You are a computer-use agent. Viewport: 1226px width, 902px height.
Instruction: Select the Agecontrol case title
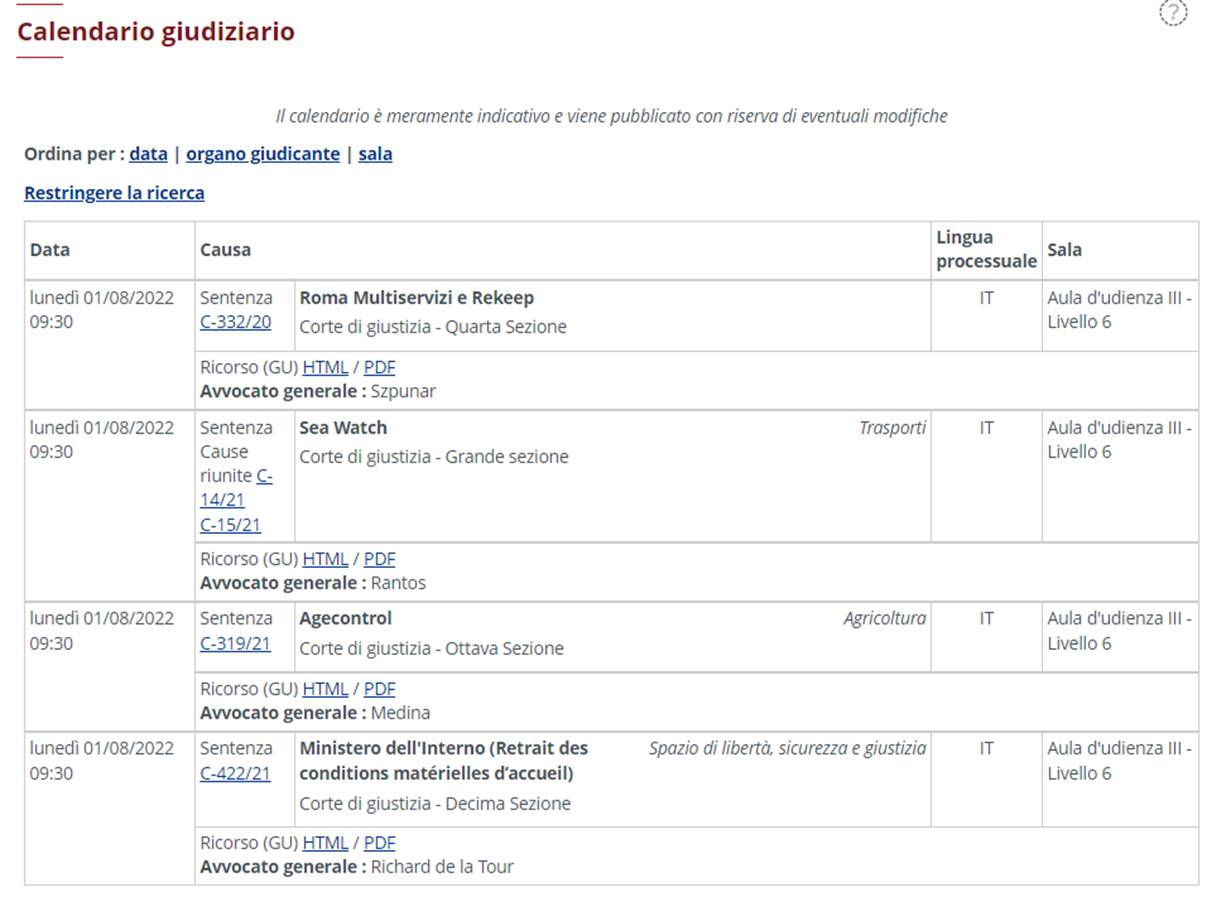346,618
